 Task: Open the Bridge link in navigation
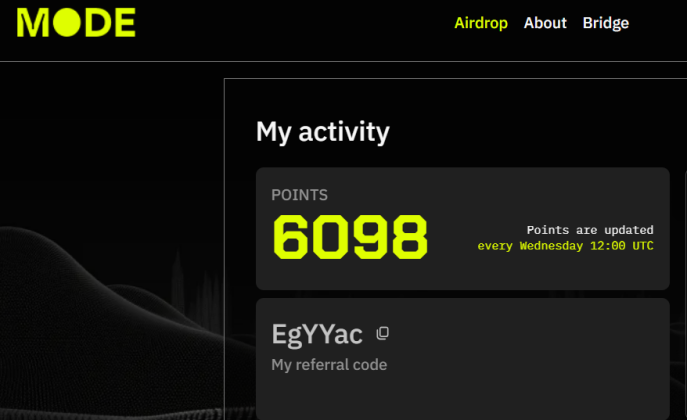(606, 23)
